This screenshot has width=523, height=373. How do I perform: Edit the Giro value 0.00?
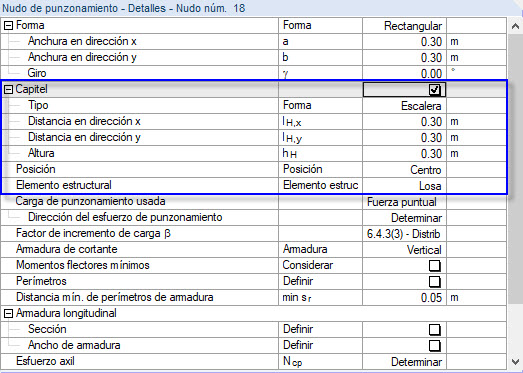(405, 73)
